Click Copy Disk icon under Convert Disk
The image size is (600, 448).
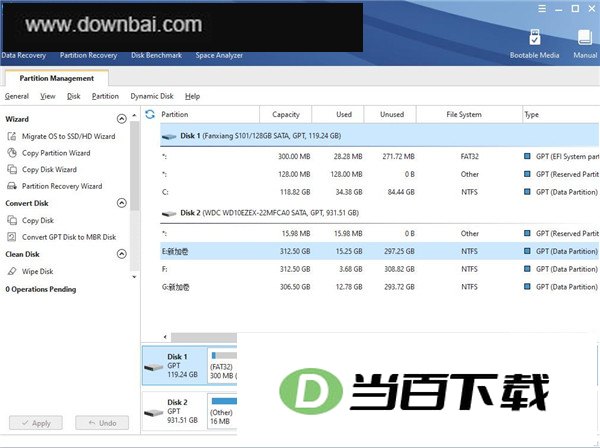click(12, 220)
